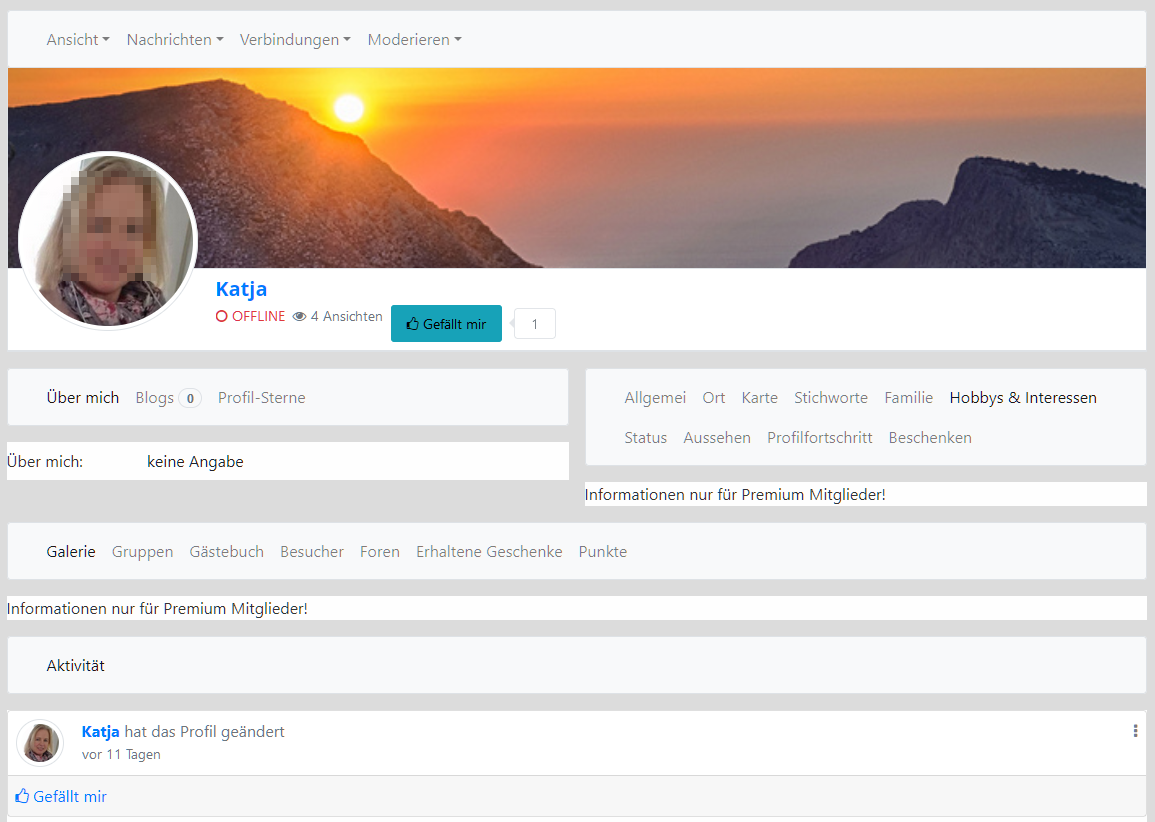The image size is (1155, 822).
Task: Open the three-dot menu on activity entry
Action: (1135, 731)
